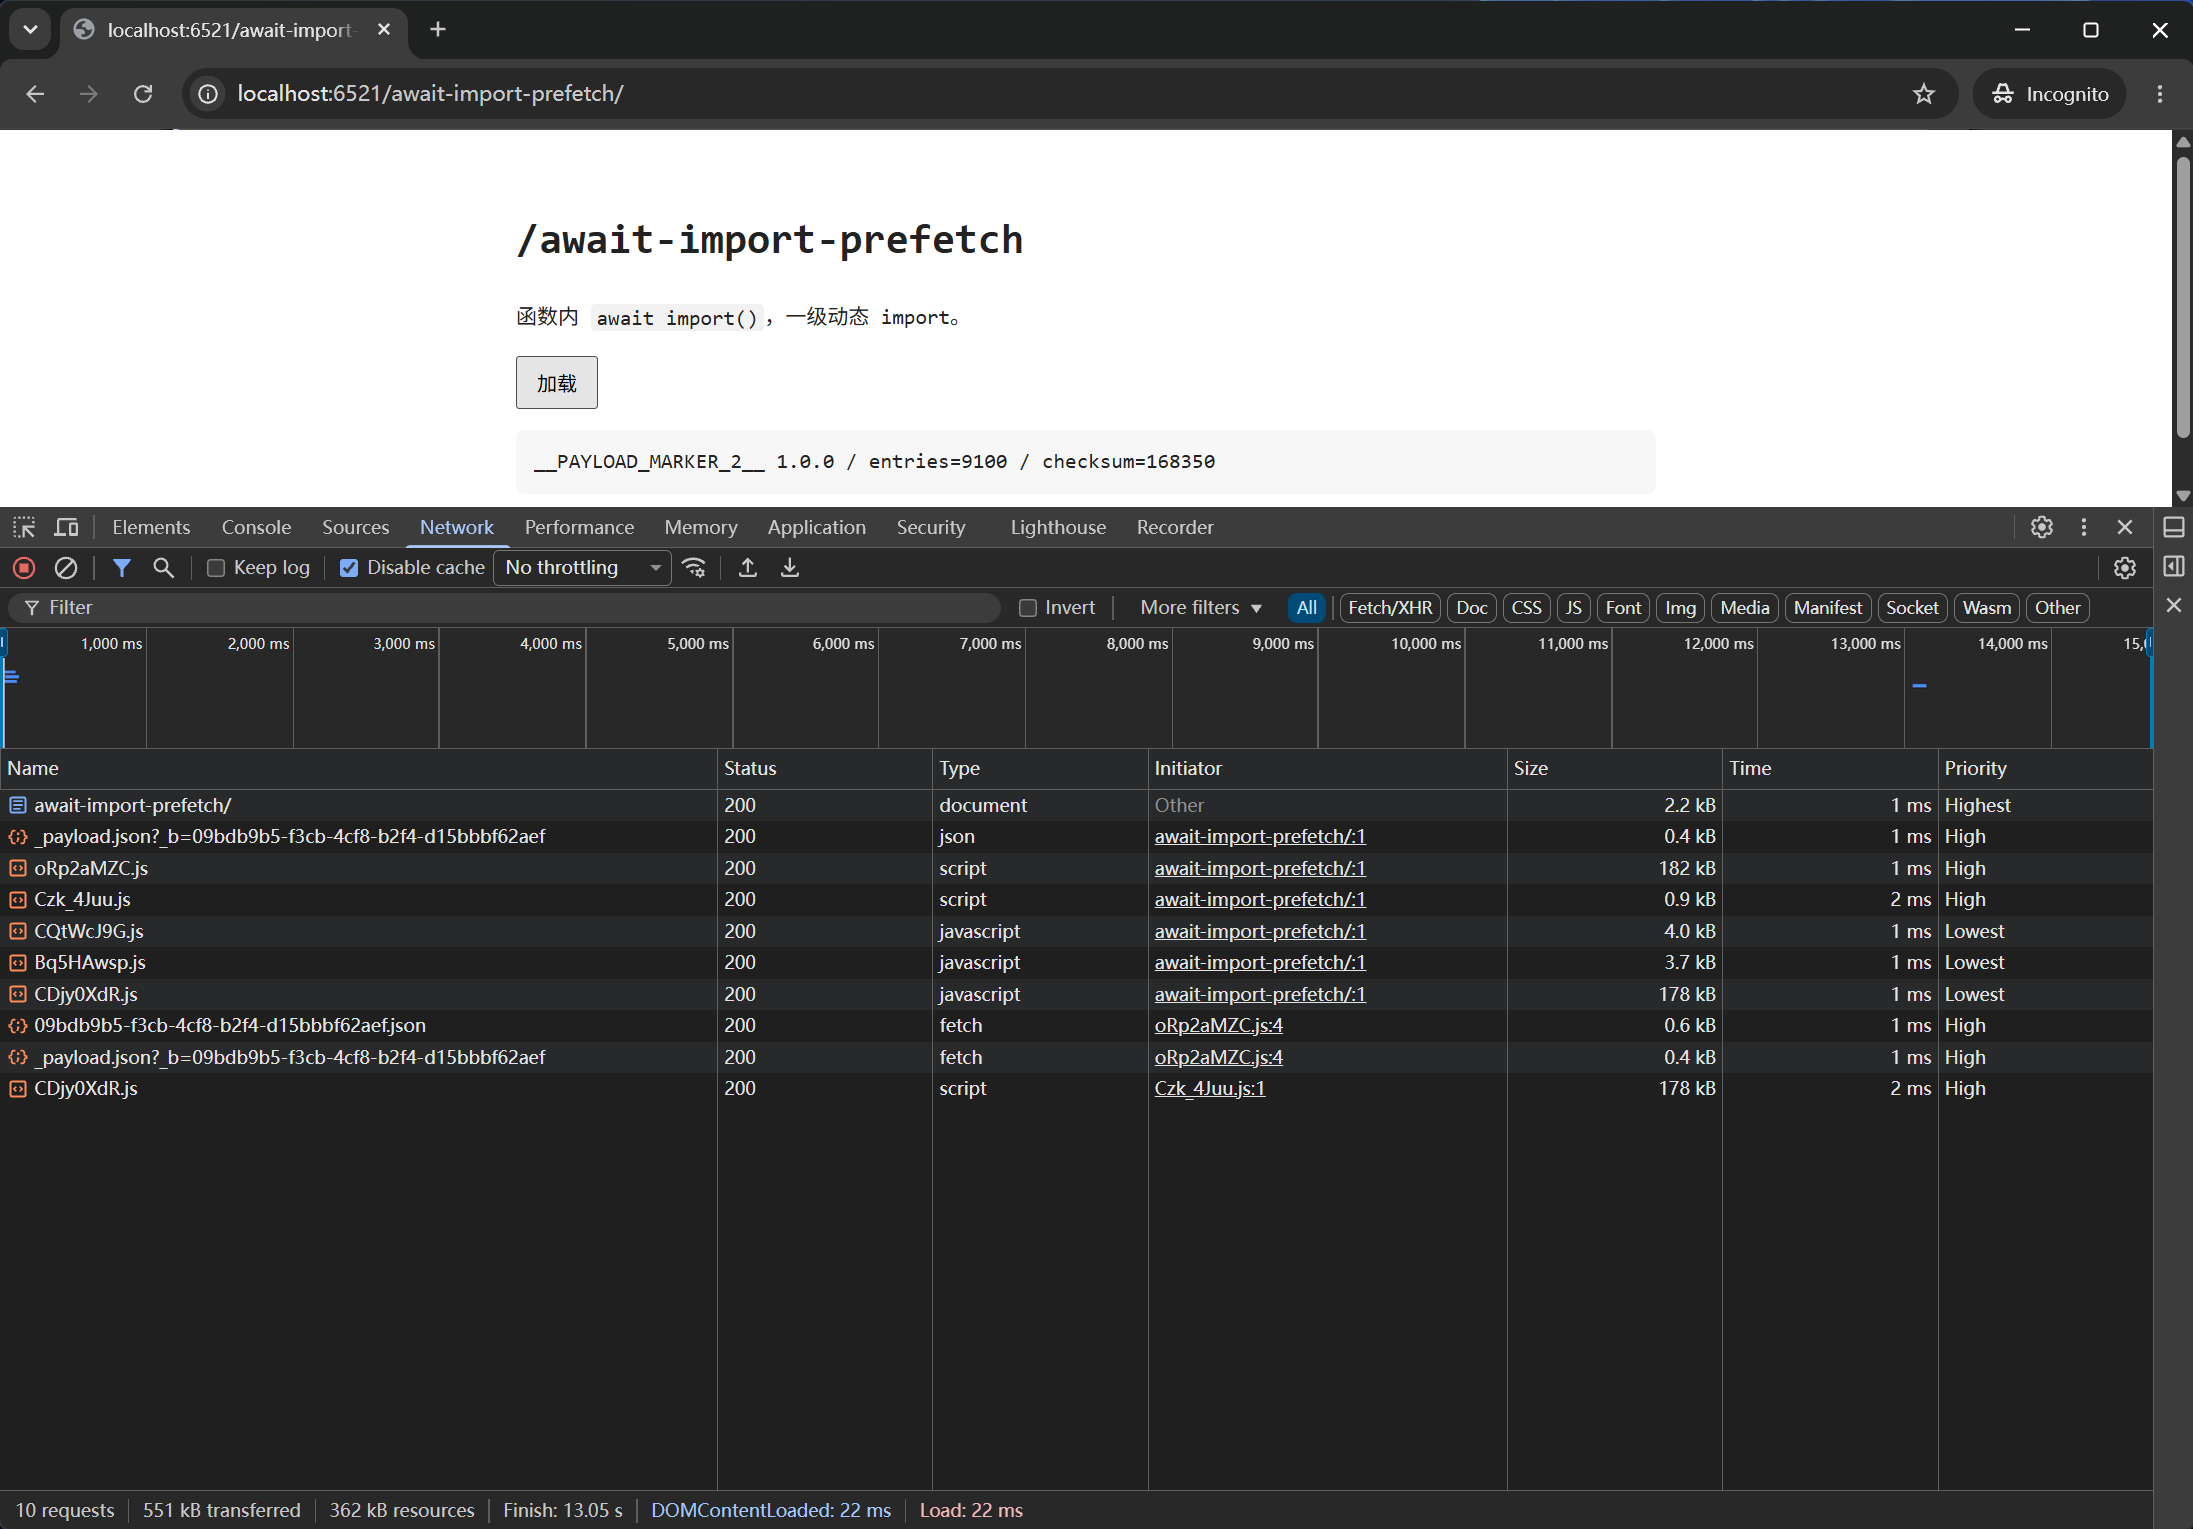Clear the network log
Viewport: 2193px width, 1529px height.
(66, 568)
